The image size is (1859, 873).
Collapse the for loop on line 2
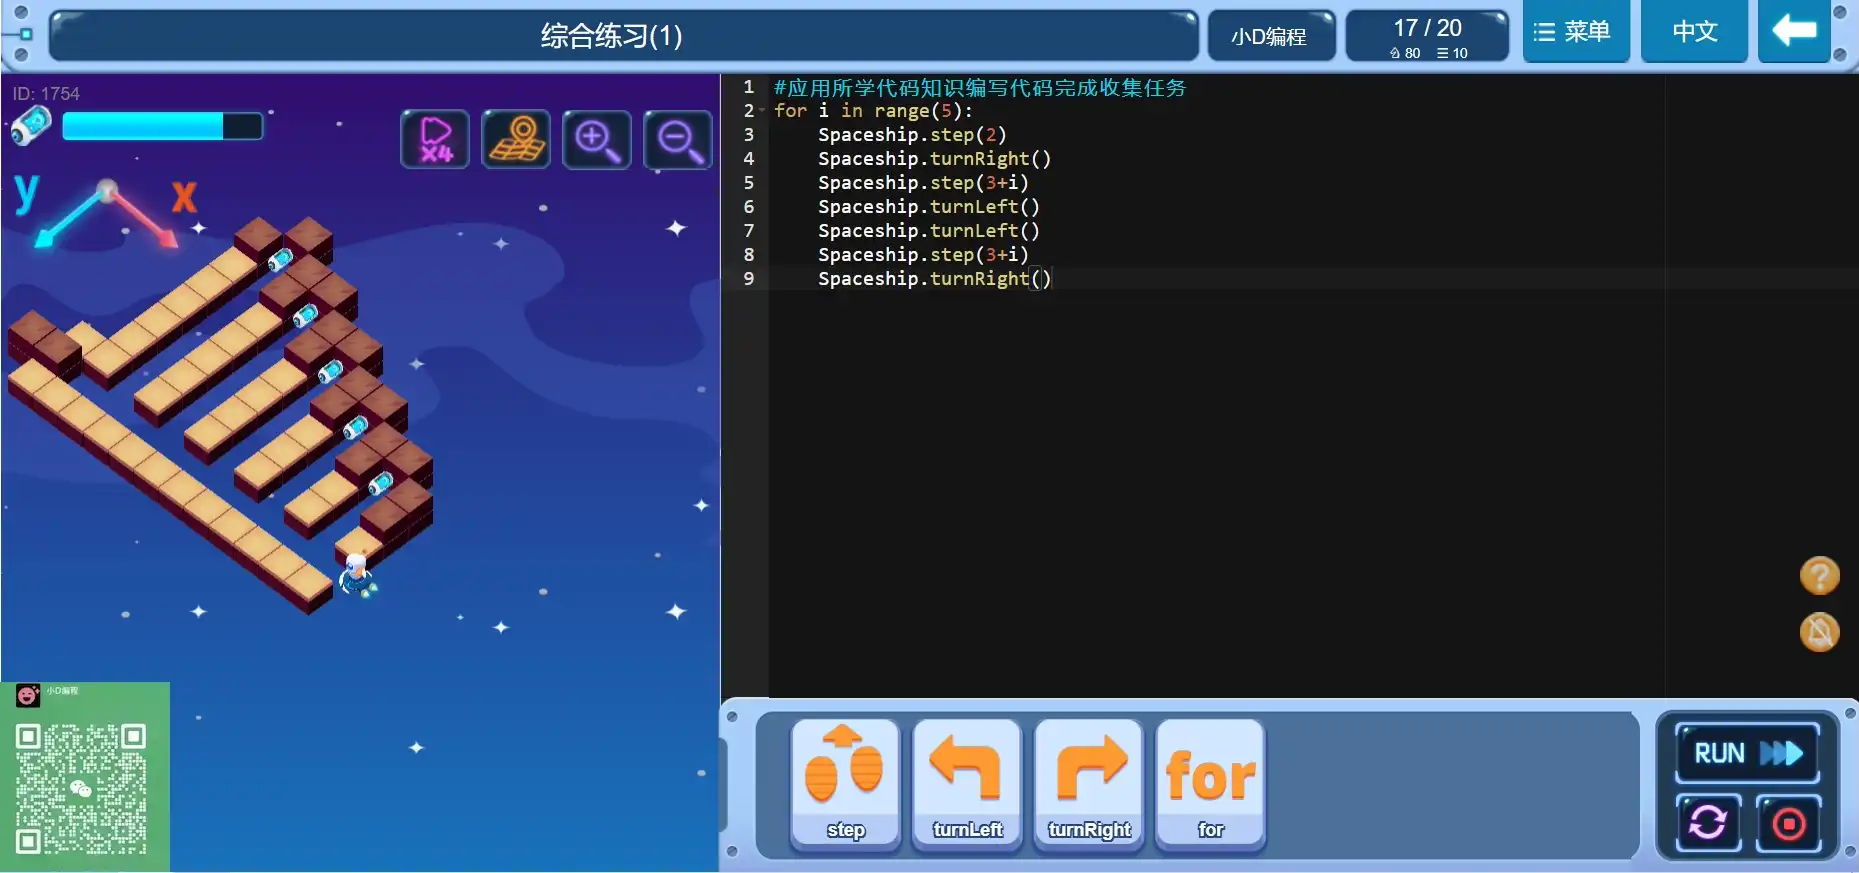coord(762,111)
